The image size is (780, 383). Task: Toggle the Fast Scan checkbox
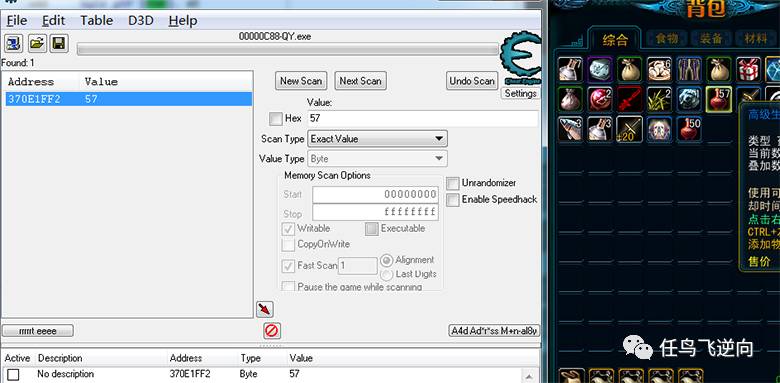[288, 266]
